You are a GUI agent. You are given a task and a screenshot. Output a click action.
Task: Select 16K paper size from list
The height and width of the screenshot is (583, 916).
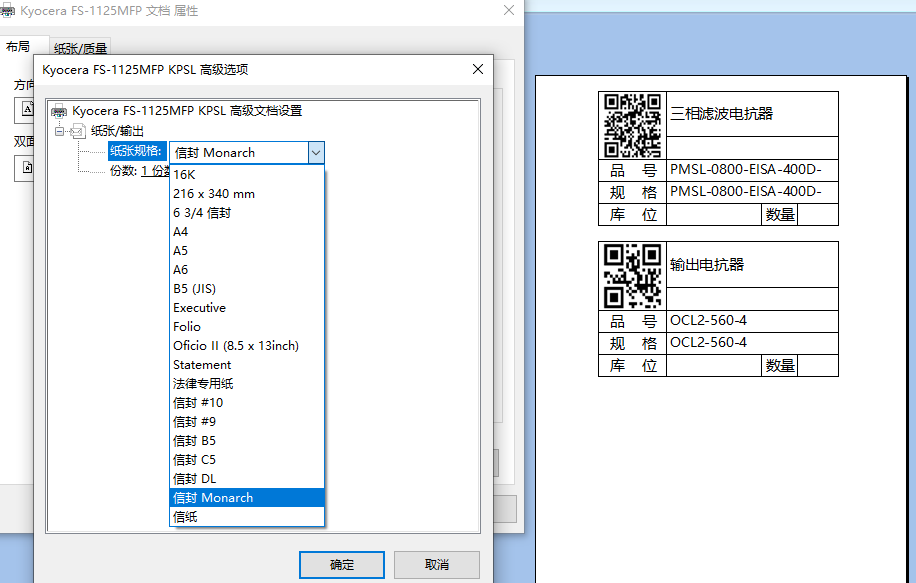pos(247,175)
